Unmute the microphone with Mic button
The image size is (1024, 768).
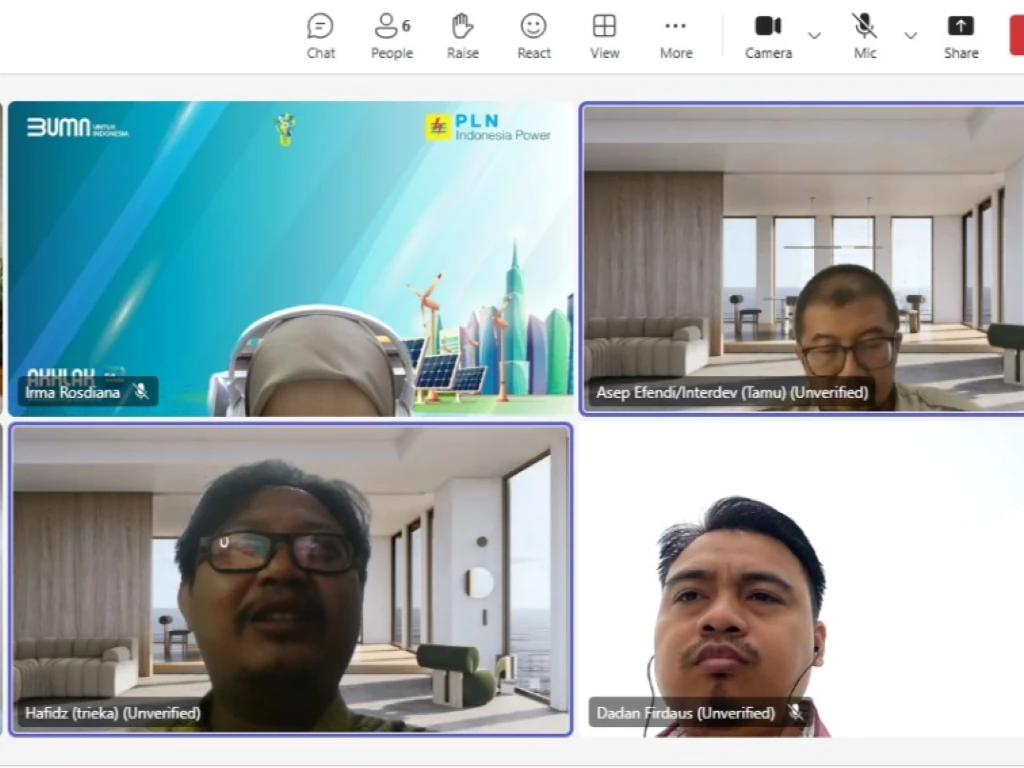click(x=864, y=36)
